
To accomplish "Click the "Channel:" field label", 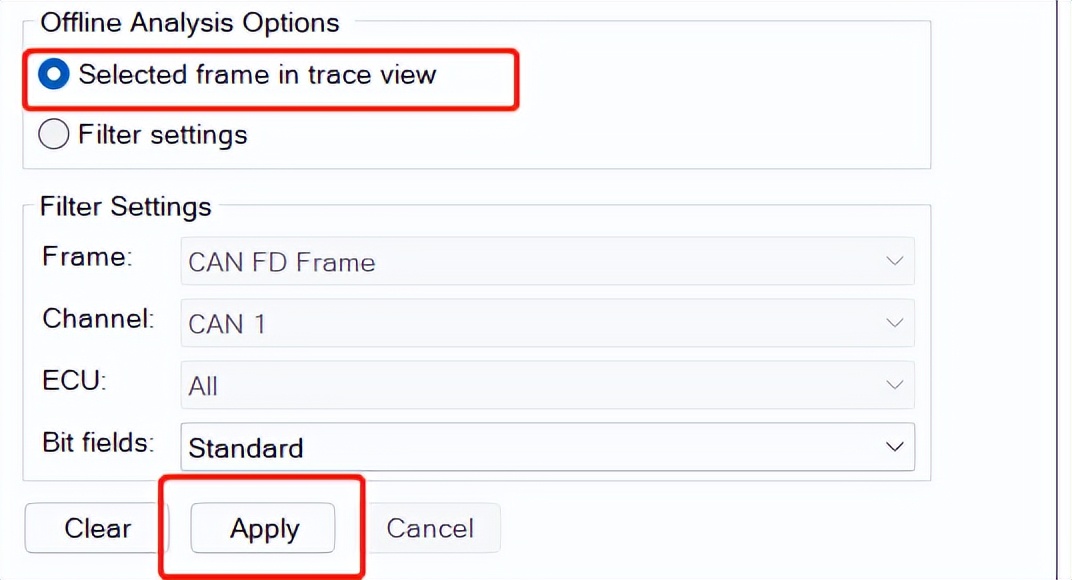I will pos(98,319).
